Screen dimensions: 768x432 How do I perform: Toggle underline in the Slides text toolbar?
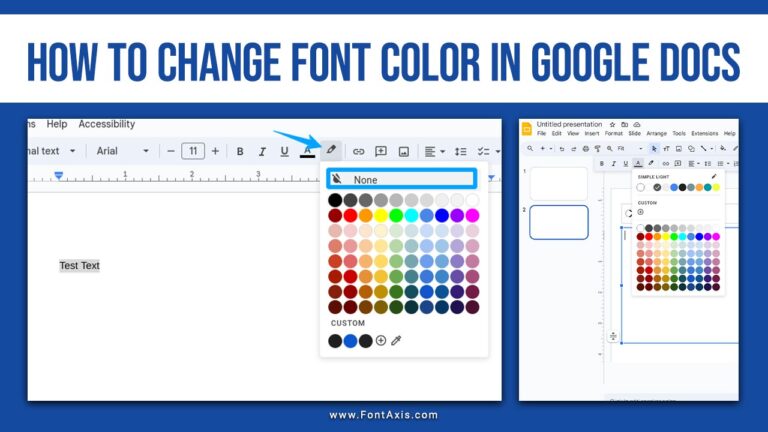(626, 164)
